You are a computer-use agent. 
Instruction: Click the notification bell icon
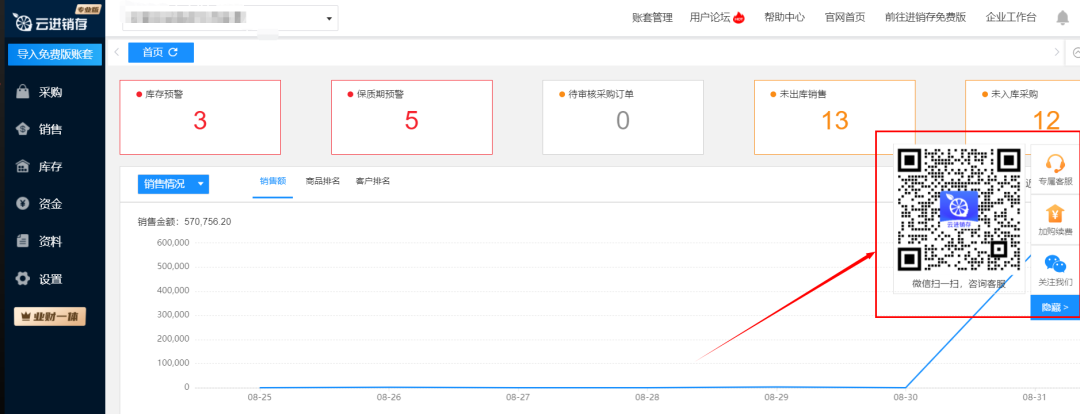tap(1062, 18)
